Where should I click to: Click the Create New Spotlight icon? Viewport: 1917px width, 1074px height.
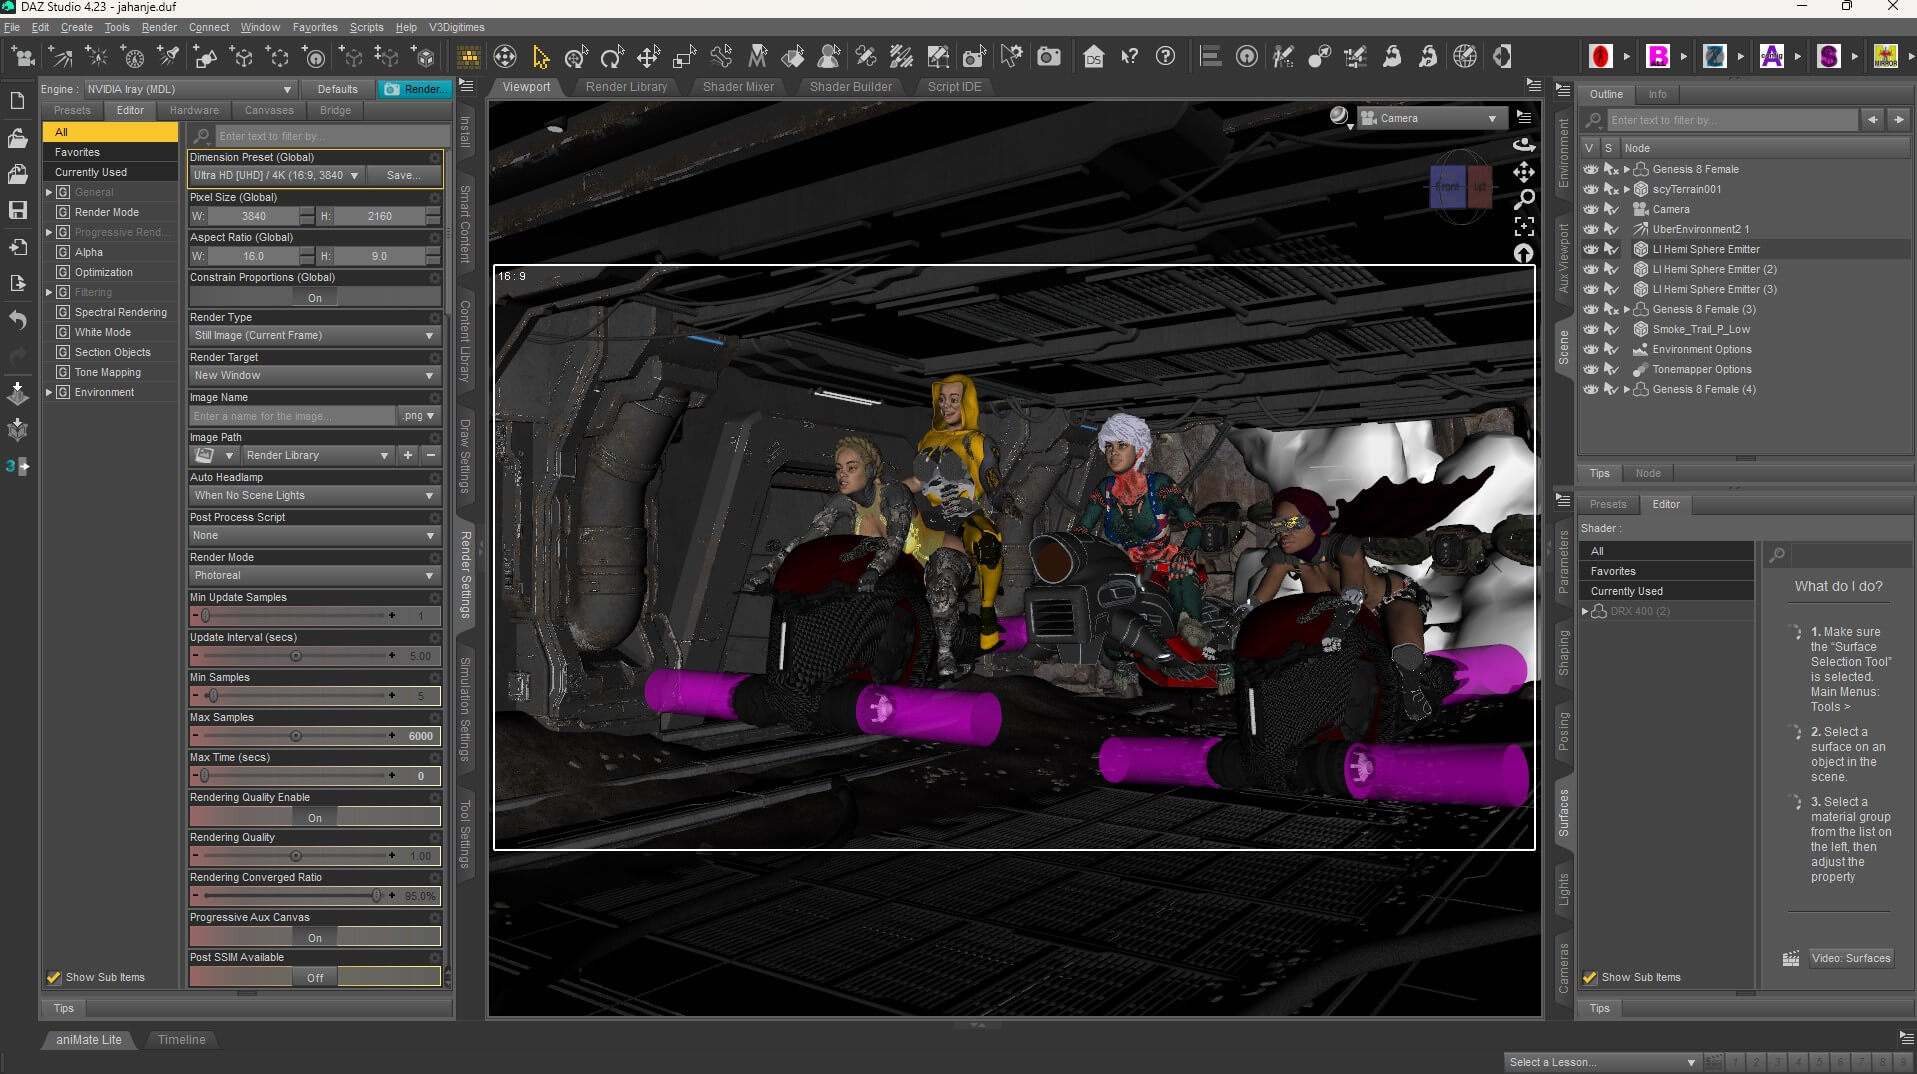(x=169, y=57)
